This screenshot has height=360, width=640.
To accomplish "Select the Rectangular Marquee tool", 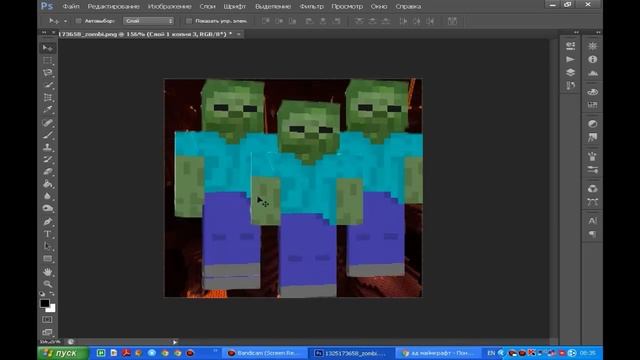I will coord(47,60).
